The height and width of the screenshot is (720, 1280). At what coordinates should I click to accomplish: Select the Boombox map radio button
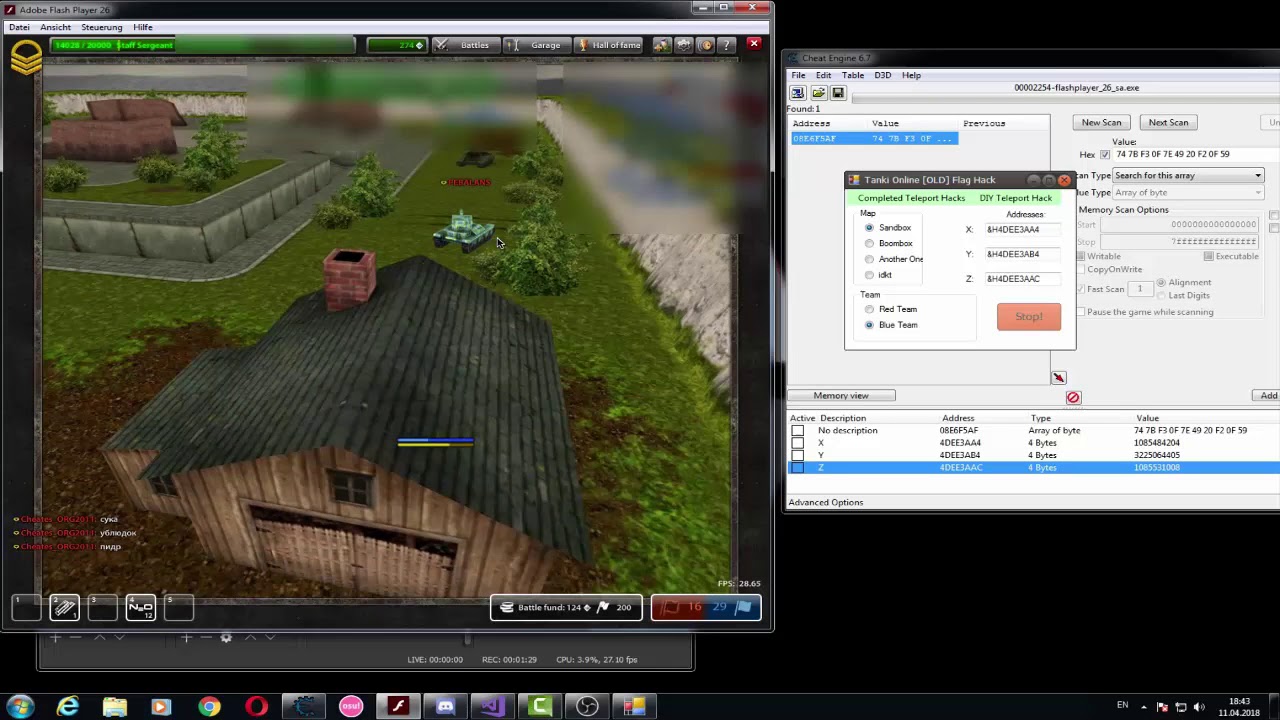click(x=869, y=244)
